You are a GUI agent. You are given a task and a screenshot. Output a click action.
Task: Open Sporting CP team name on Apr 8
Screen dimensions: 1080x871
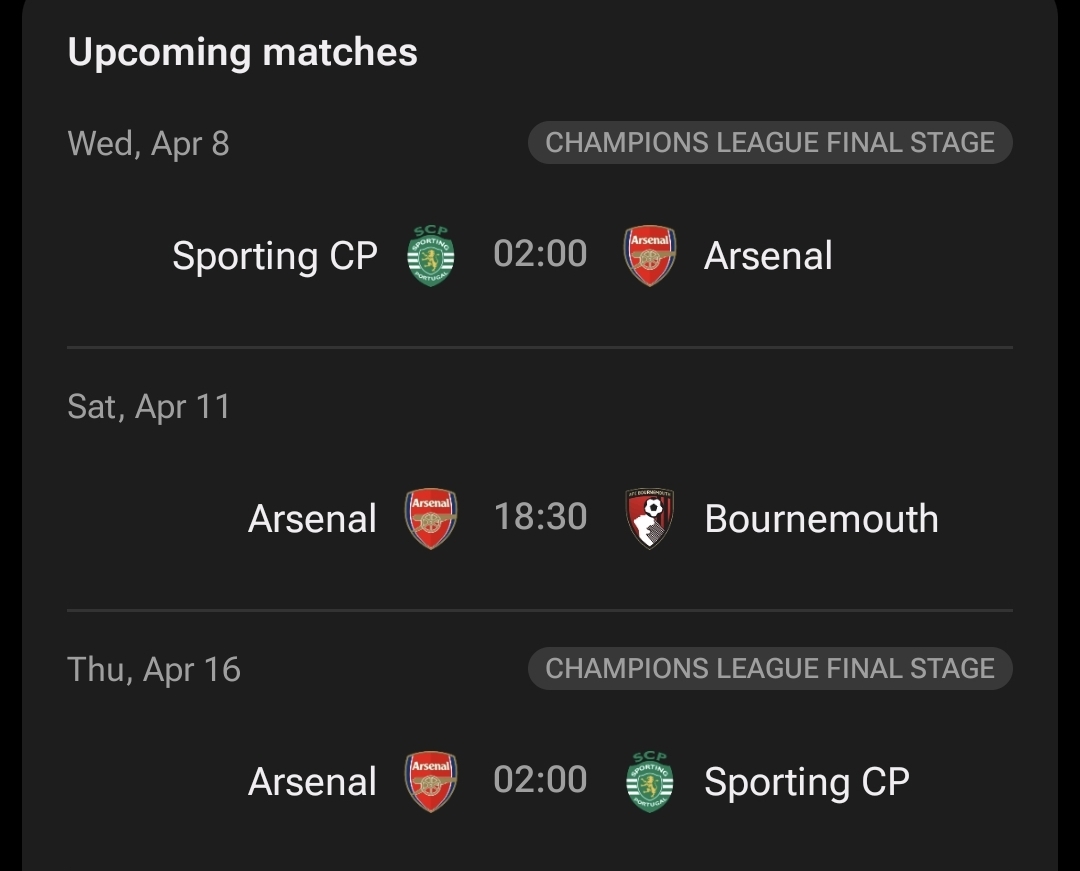click(275, 256)
